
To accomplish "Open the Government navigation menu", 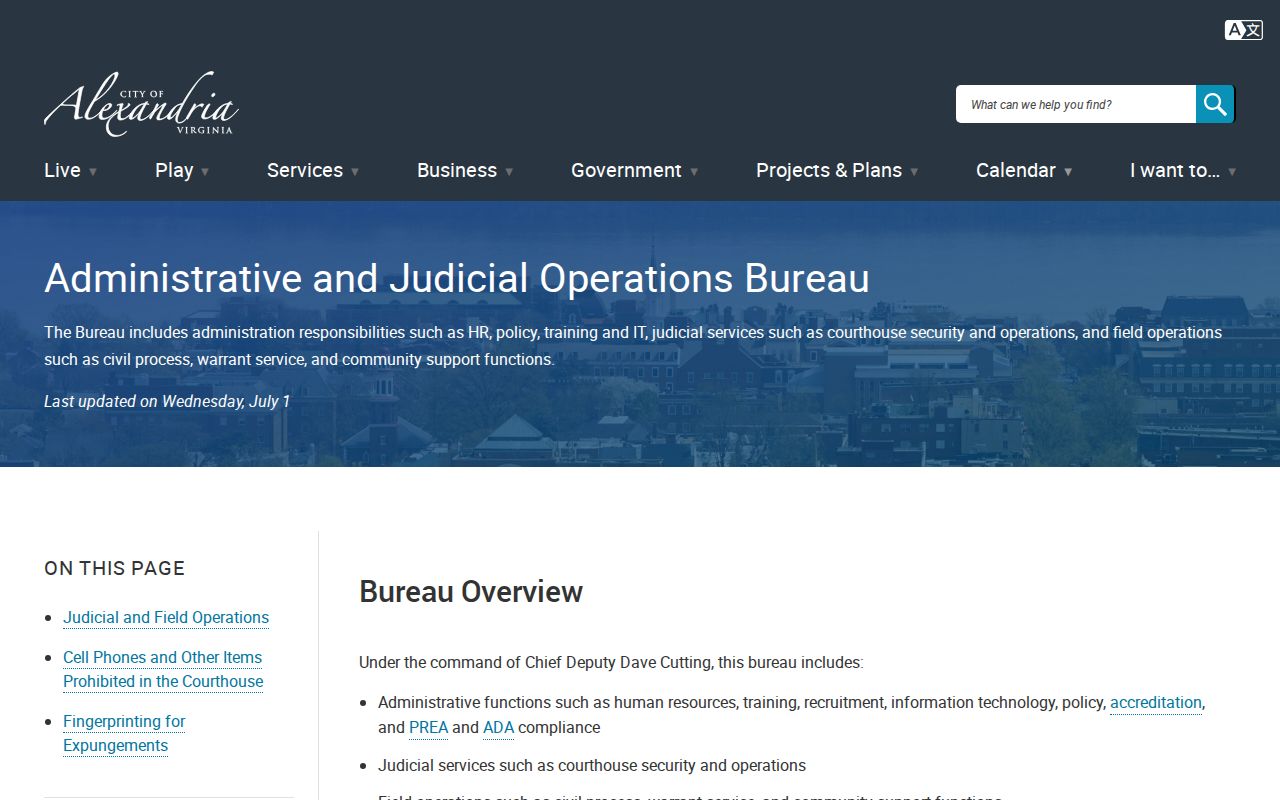I will pyautogui.click(x=626, y=170).
